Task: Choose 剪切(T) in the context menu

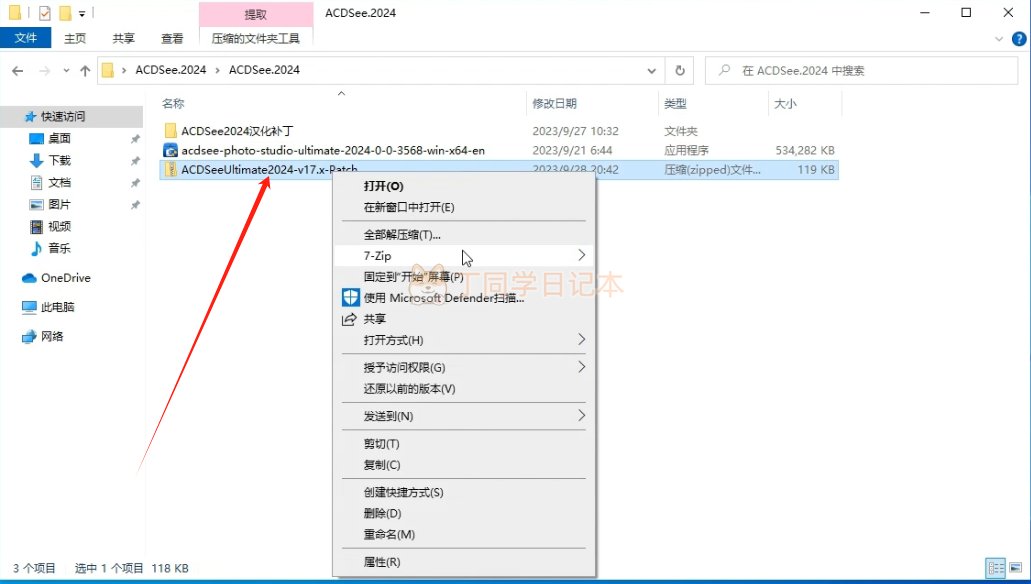Action: pos(464,444)
